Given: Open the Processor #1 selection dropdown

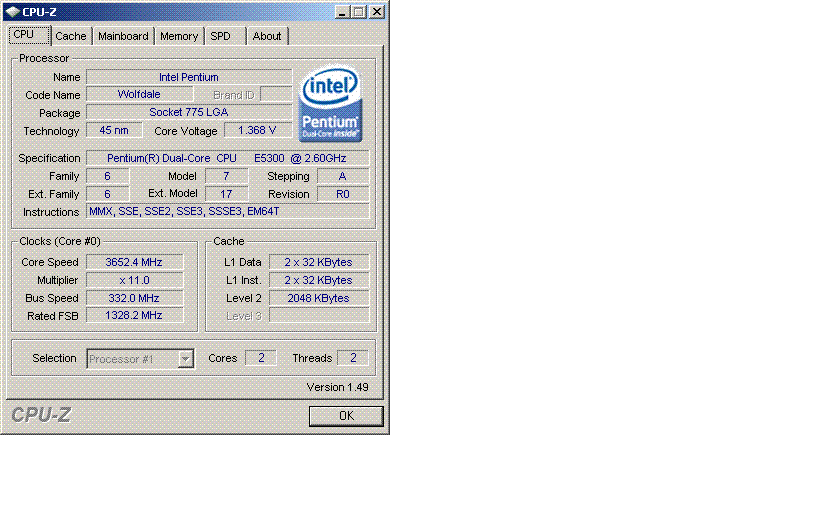Looking at the screenshot, I should pos(140,359).
